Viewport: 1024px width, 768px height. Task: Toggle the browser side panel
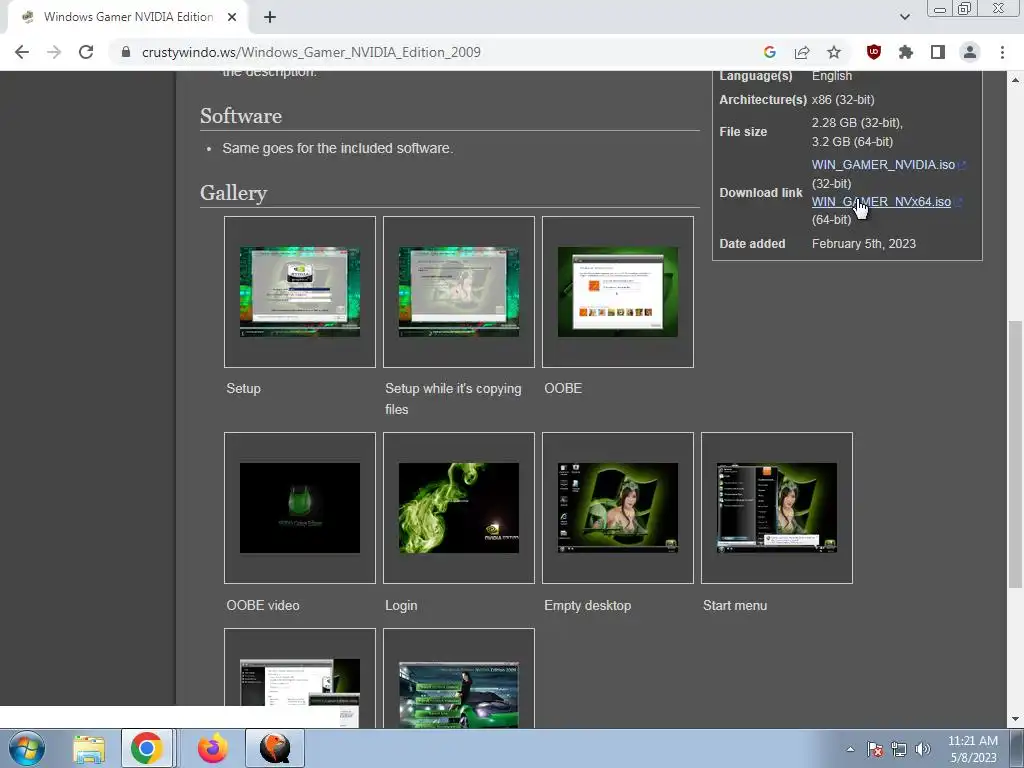tap(938, 52)
